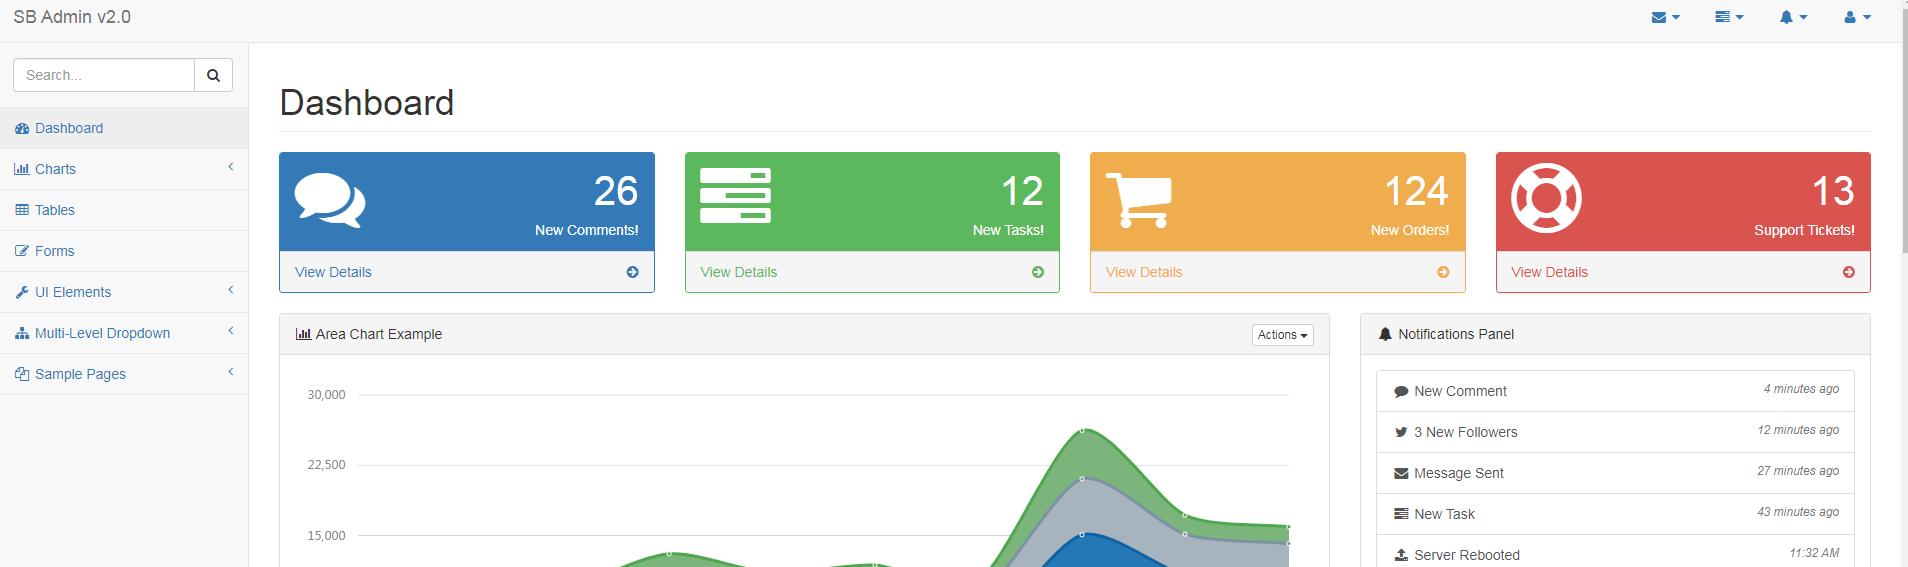Select Tables in the sidebar

pos(55,210)
